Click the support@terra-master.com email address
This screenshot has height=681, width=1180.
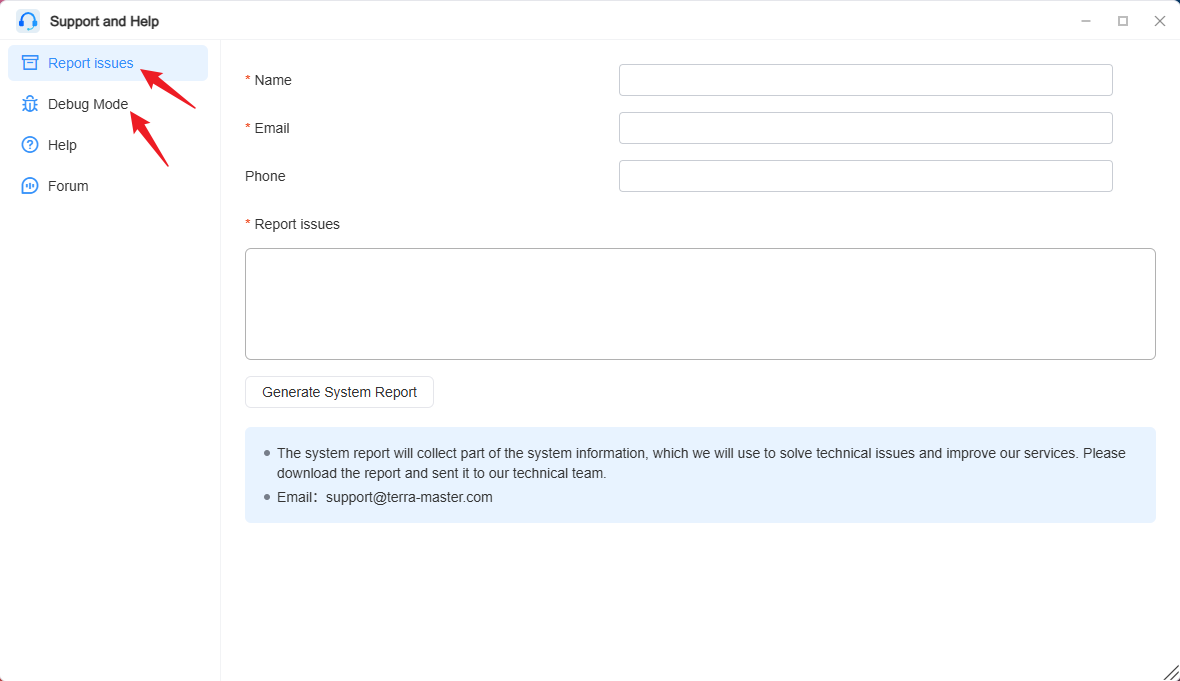(409, 497)
